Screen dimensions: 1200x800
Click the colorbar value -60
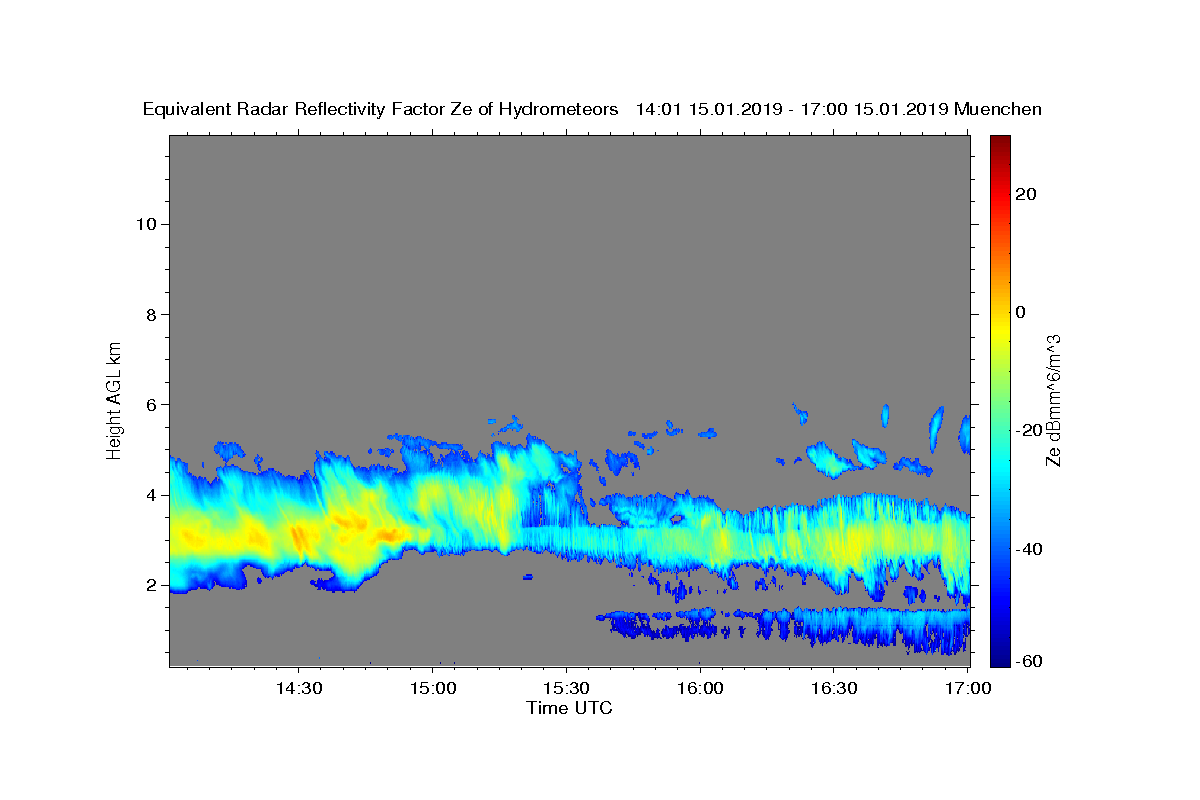coord(1029,662)
